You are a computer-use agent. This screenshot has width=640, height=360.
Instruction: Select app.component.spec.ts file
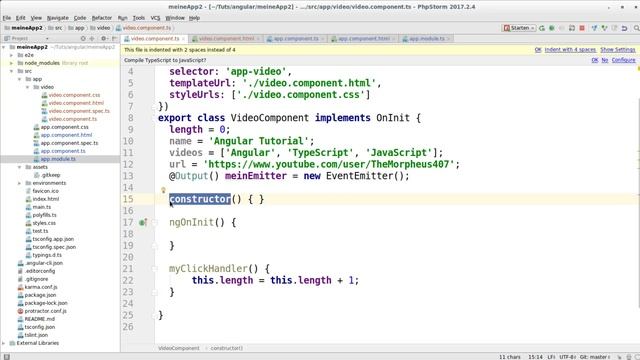[69, 143]
